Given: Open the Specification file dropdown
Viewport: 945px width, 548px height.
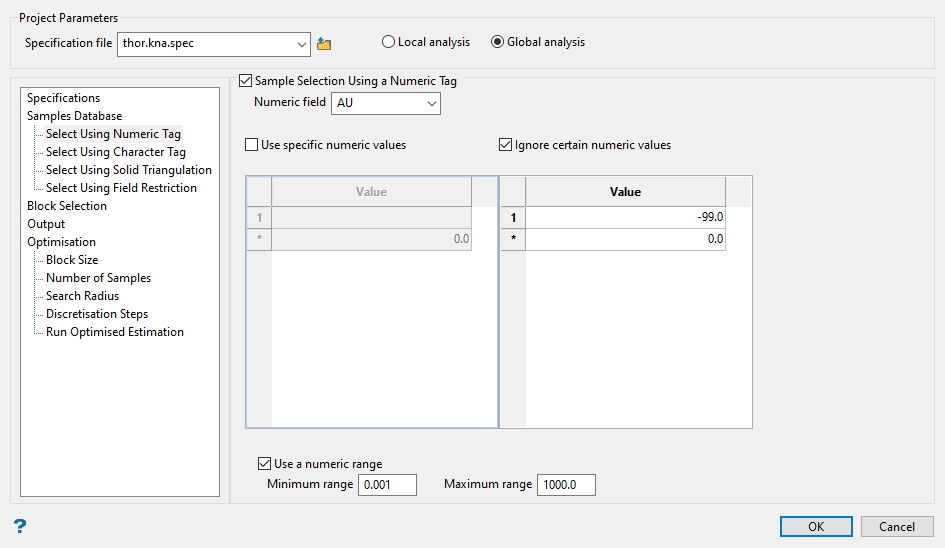Looking at the screenshot, I should (x=303, y=44).
